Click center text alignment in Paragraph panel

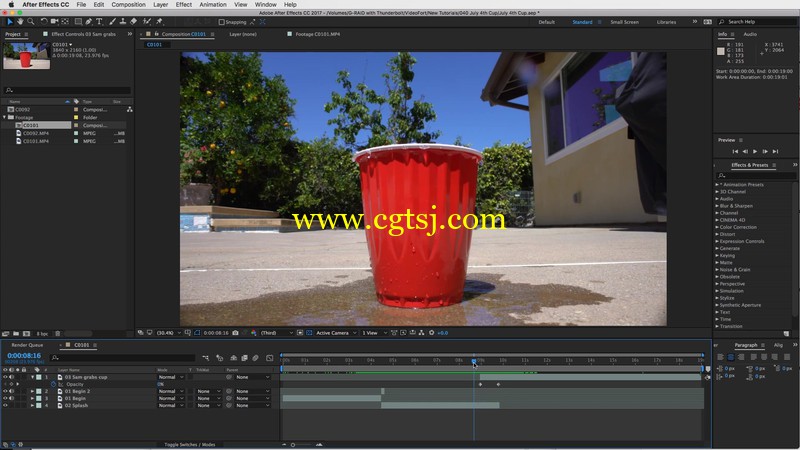(x=731, y=357)
